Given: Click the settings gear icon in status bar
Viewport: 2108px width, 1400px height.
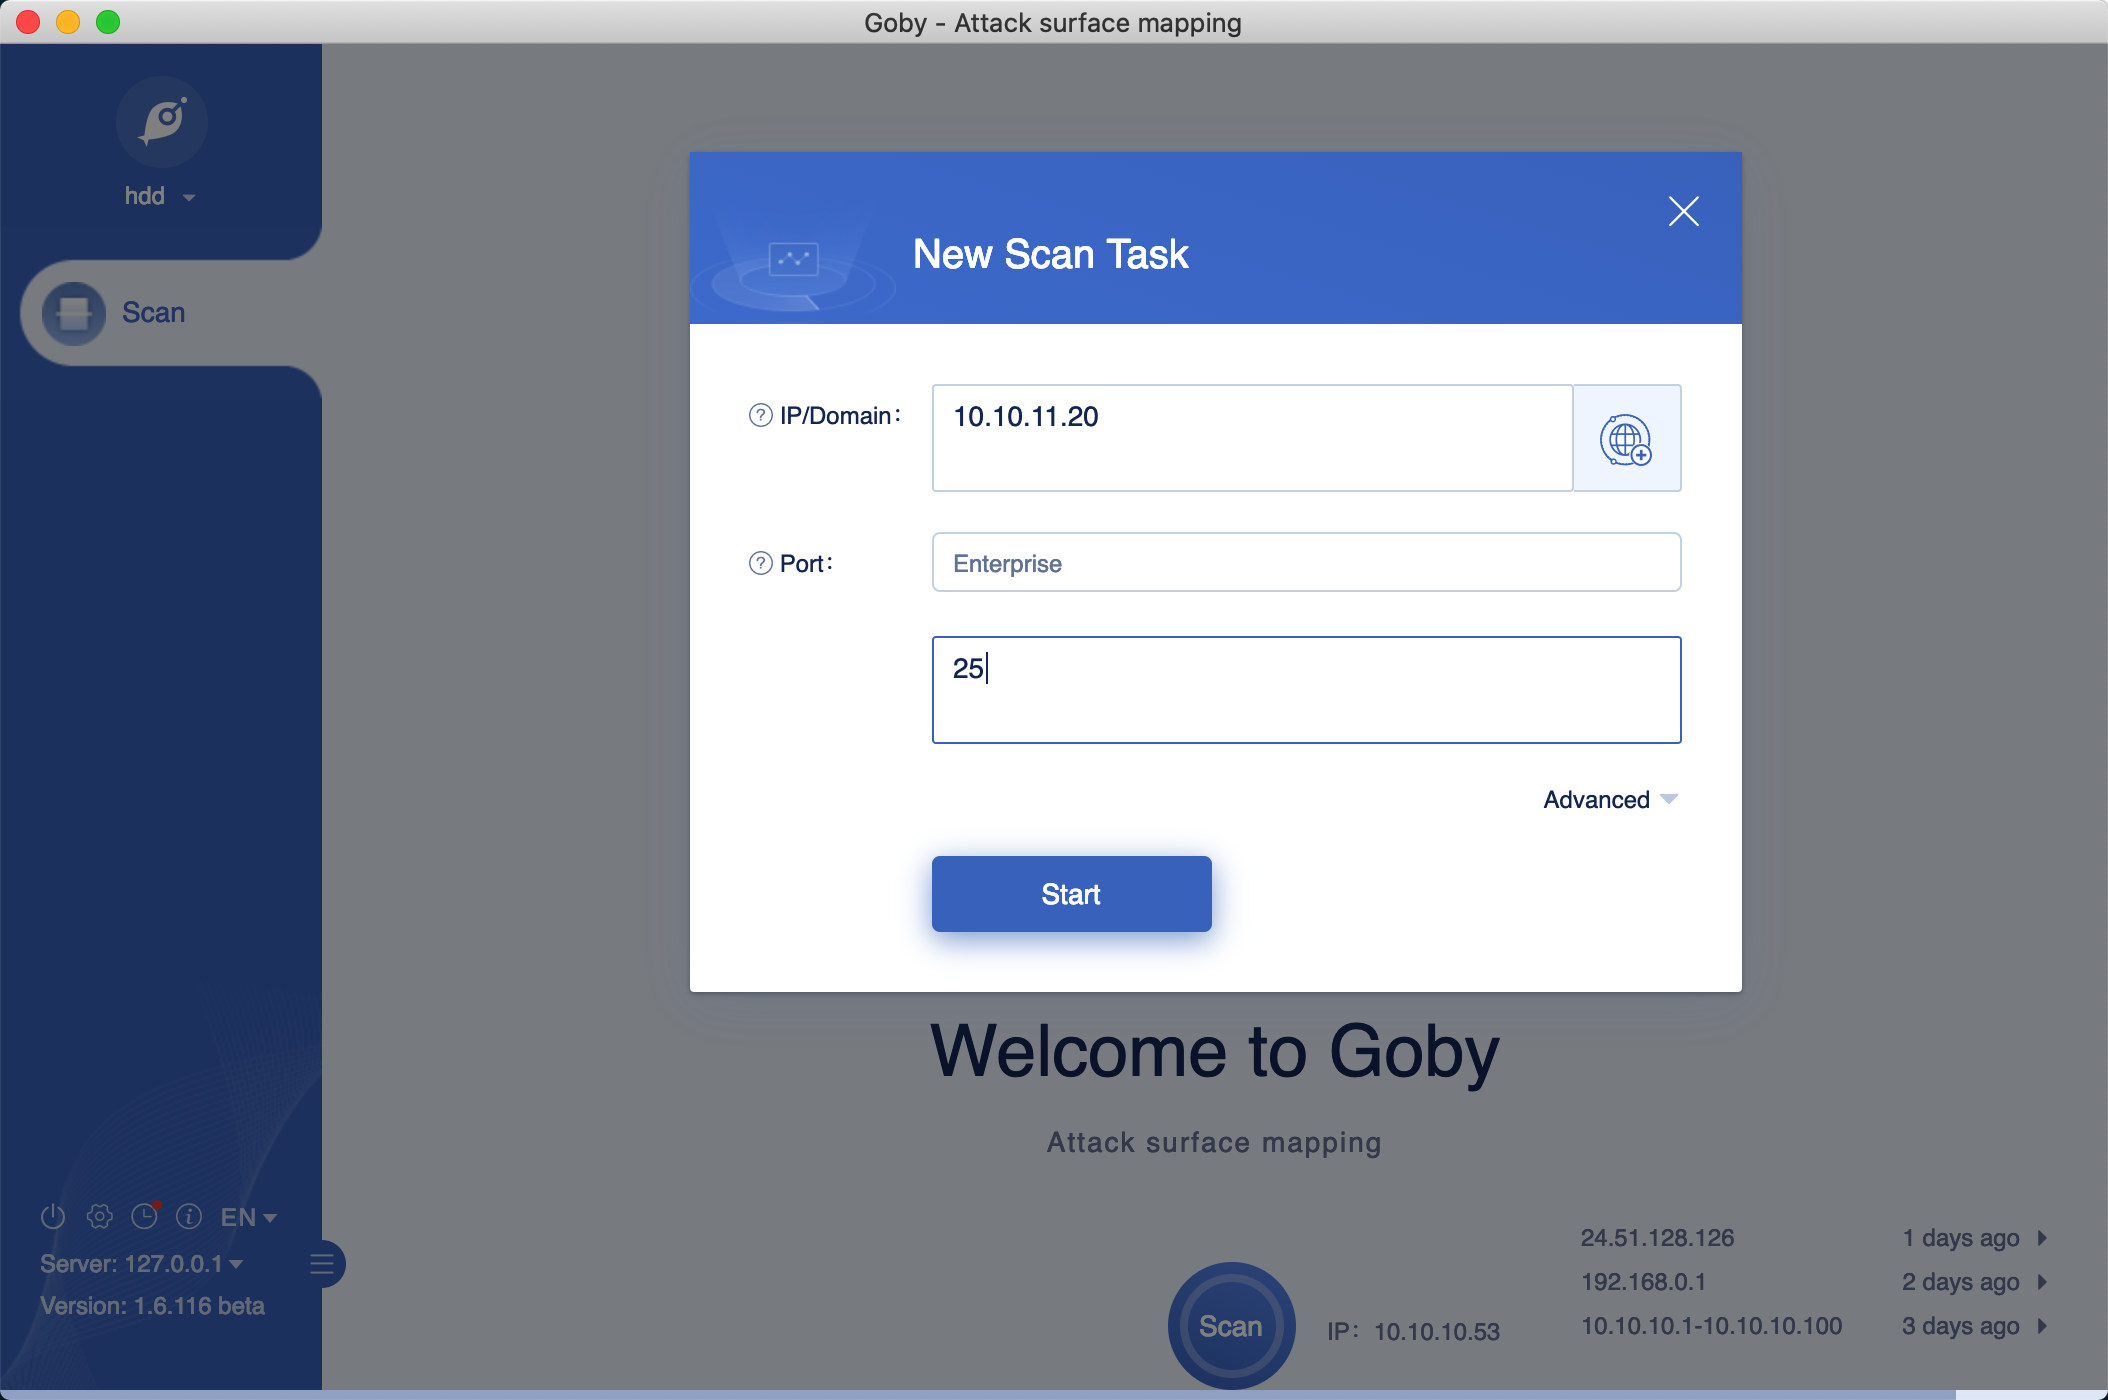Looking at the screenshot, I should click(100, 1216).
